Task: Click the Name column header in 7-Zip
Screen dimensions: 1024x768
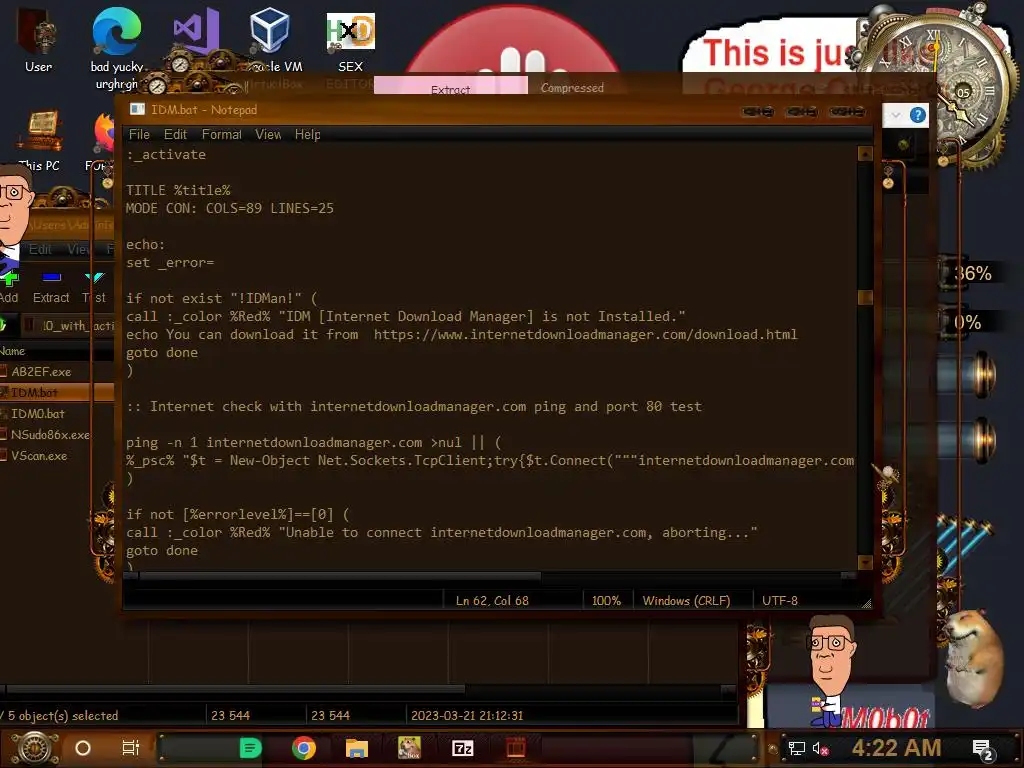Action: tap(12, 351)
